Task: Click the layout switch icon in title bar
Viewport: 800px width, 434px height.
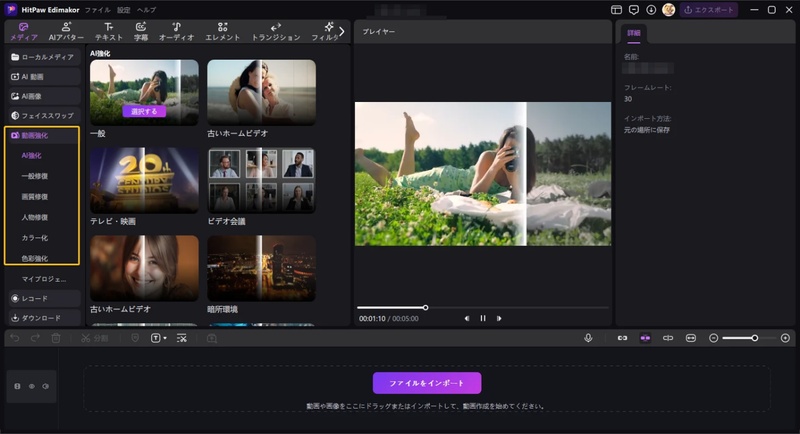Action: coord(616,9)
